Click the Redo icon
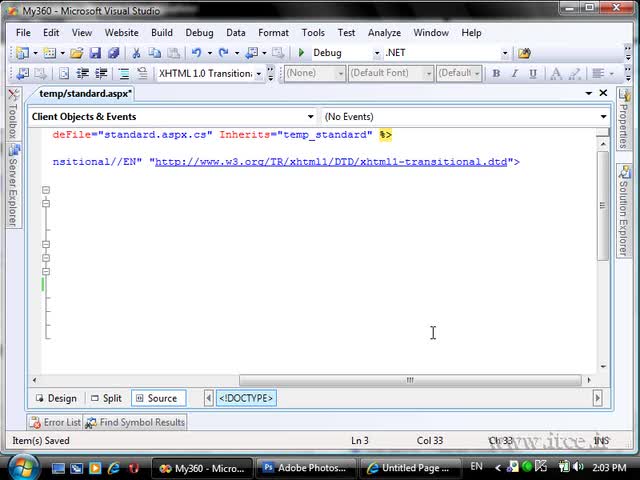 [x=224, y=53]
